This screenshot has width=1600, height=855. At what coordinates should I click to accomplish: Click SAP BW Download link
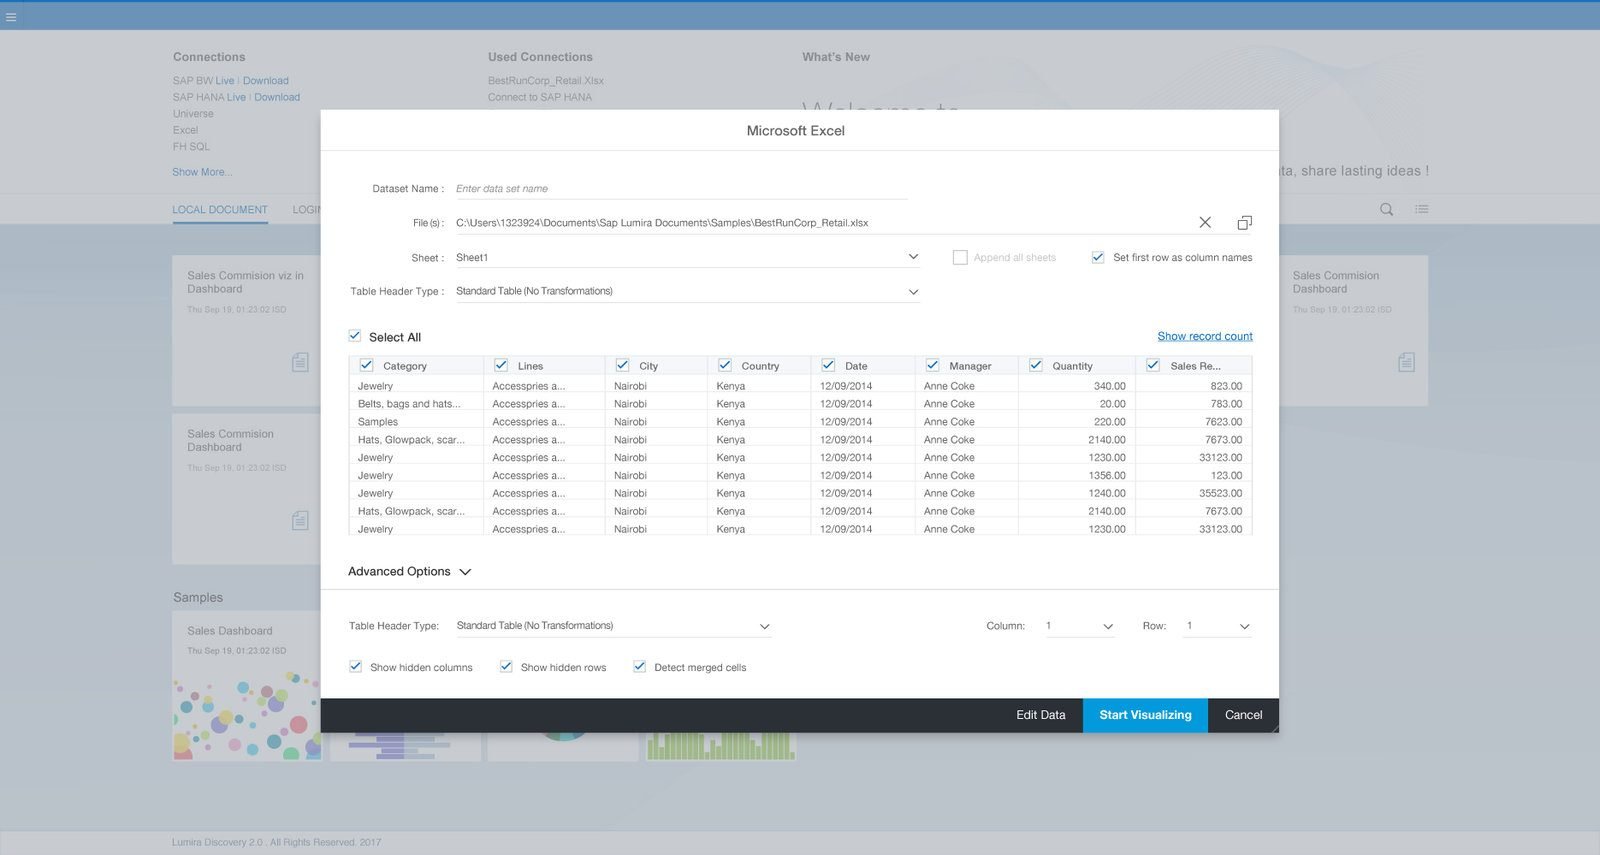[x=266, y=81]
